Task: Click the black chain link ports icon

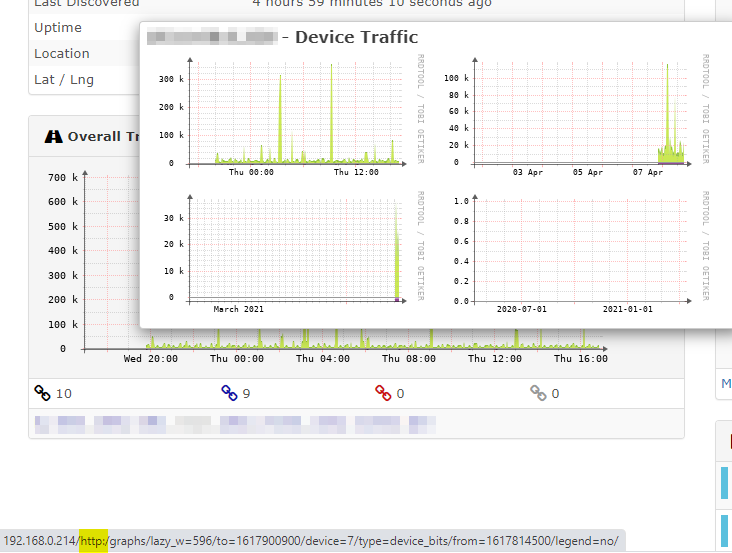Action: pos(42,393)
